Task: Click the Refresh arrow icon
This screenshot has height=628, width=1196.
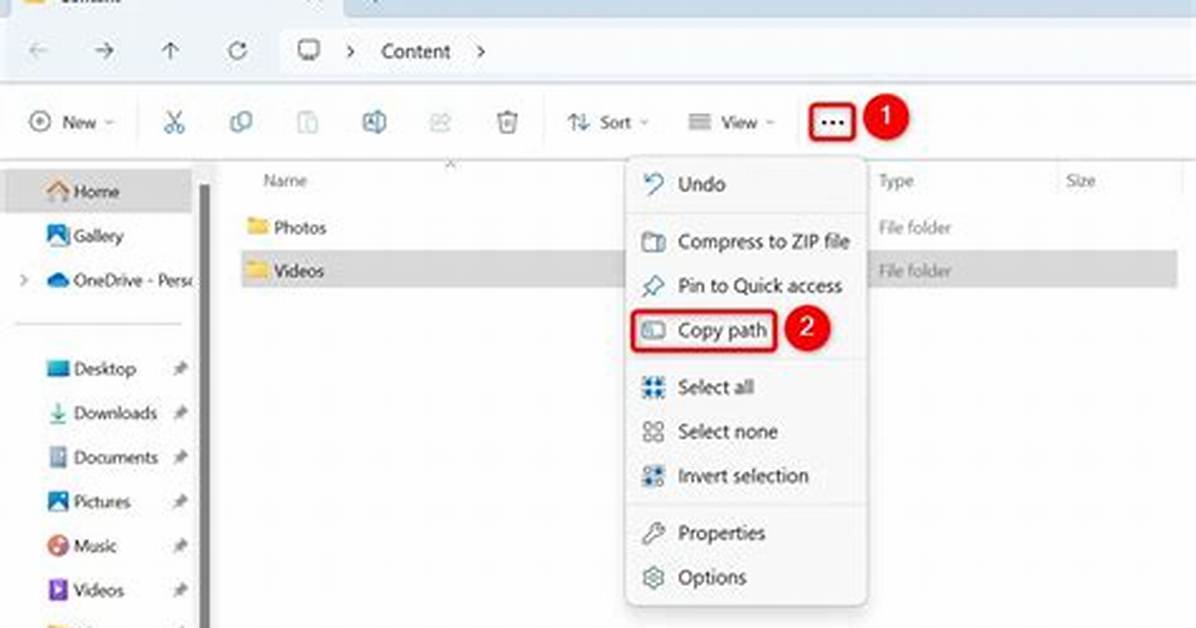Action: click(x=237, y=51)
